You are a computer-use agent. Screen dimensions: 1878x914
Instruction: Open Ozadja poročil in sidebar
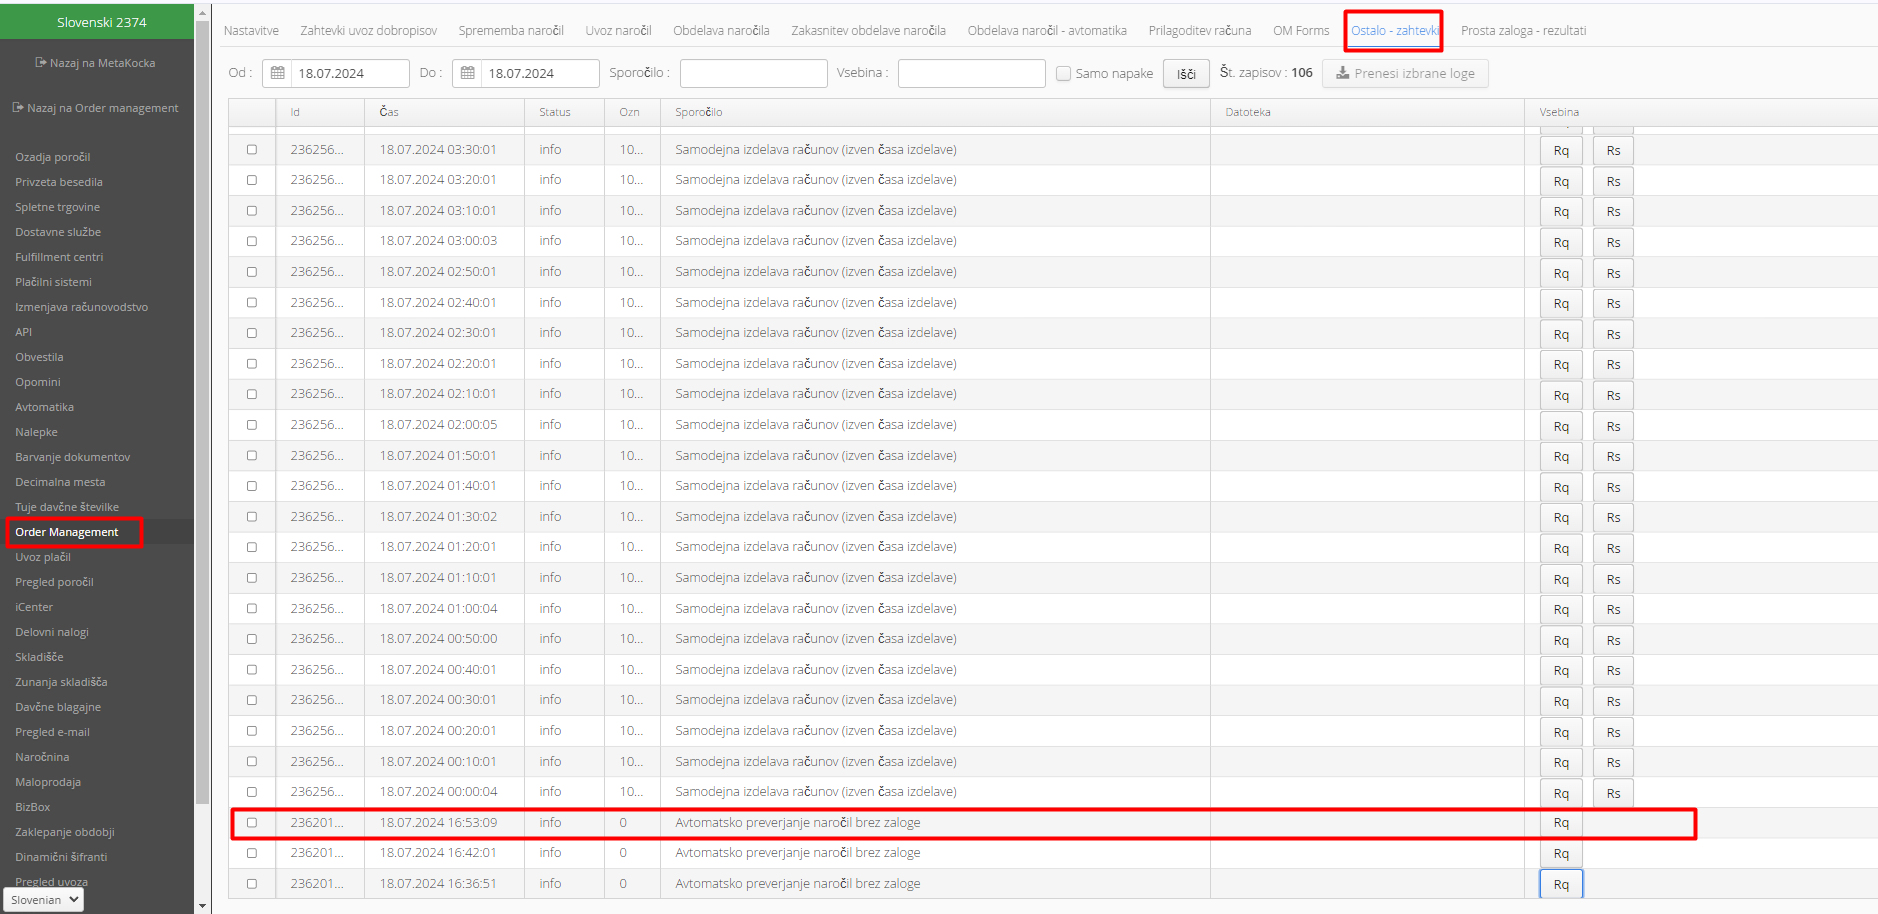point(53,157)
